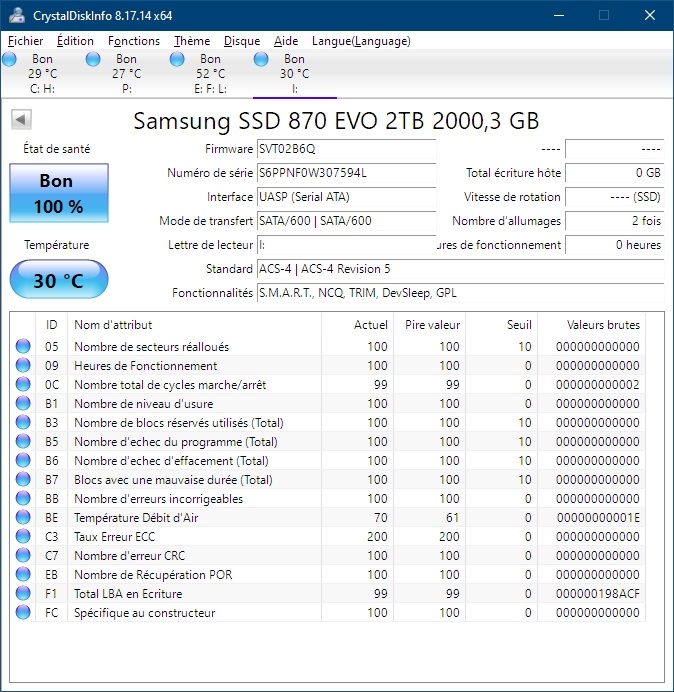The image size is (674, 692).
Task: Click status icon of attribute F1 row
Action: [23, 593]
